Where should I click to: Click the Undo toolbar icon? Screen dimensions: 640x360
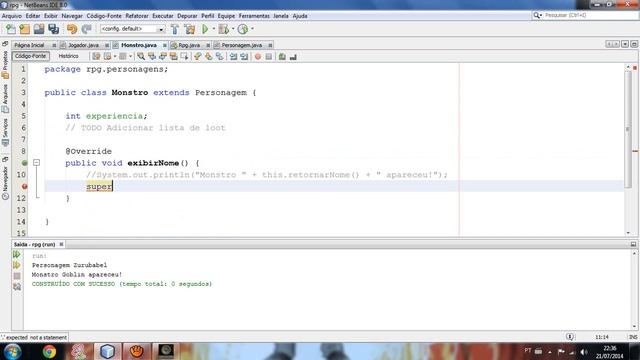pyautogui.click(x=72, y=29)
